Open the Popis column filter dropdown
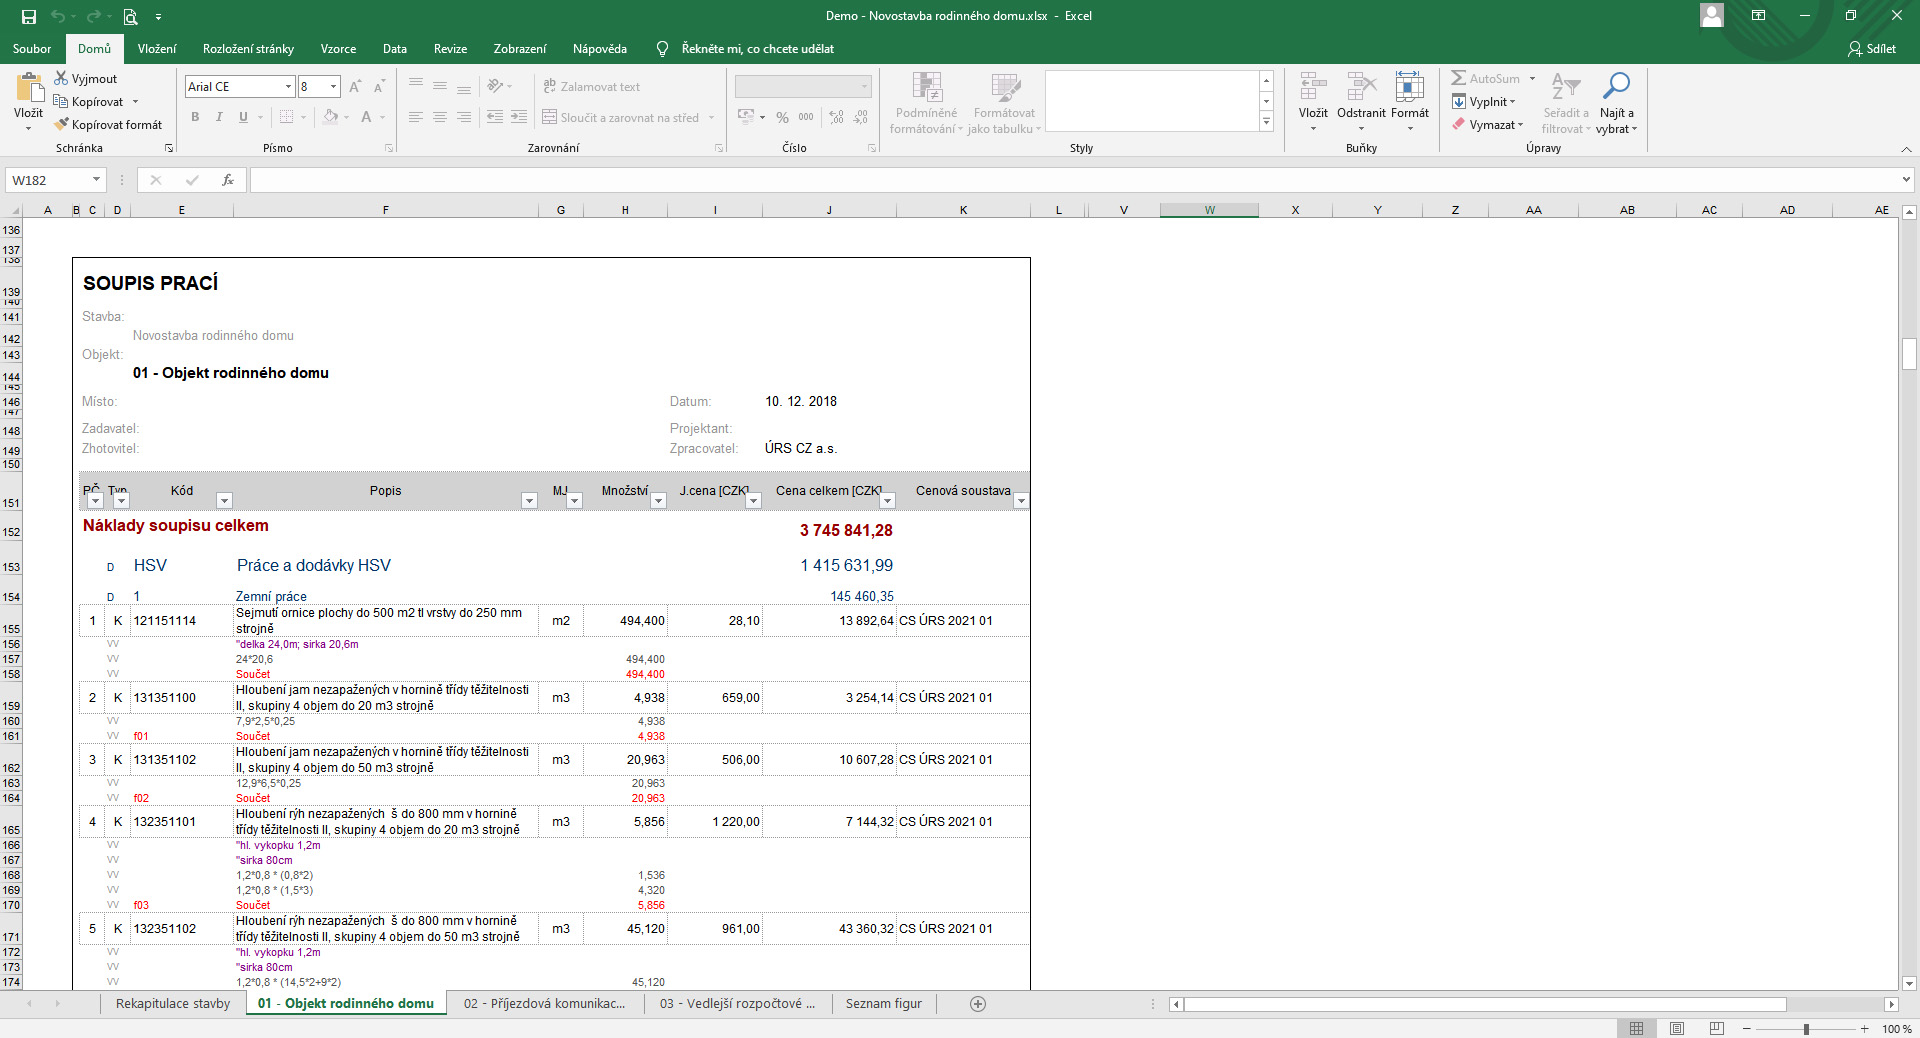This screenshot has height=1038, width=1920. coord(529,501)
